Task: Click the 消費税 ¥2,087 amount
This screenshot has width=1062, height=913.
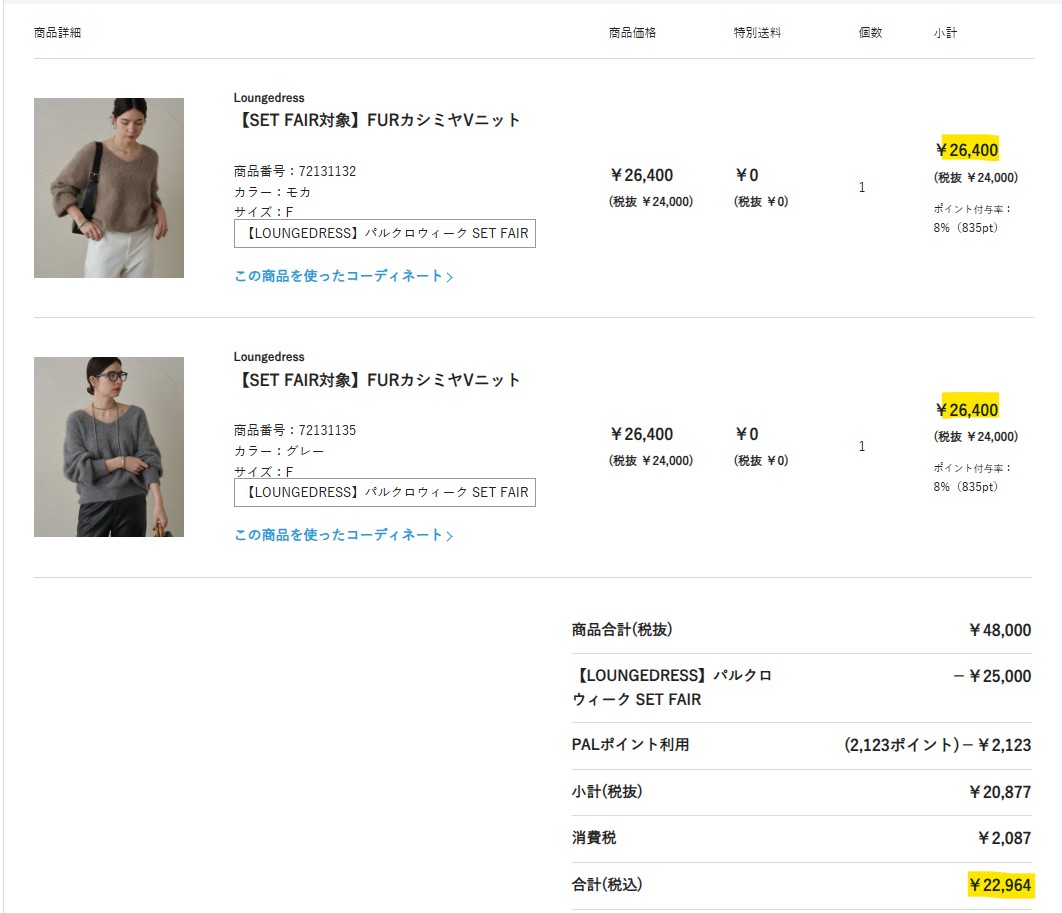Action: (1003, 838)
